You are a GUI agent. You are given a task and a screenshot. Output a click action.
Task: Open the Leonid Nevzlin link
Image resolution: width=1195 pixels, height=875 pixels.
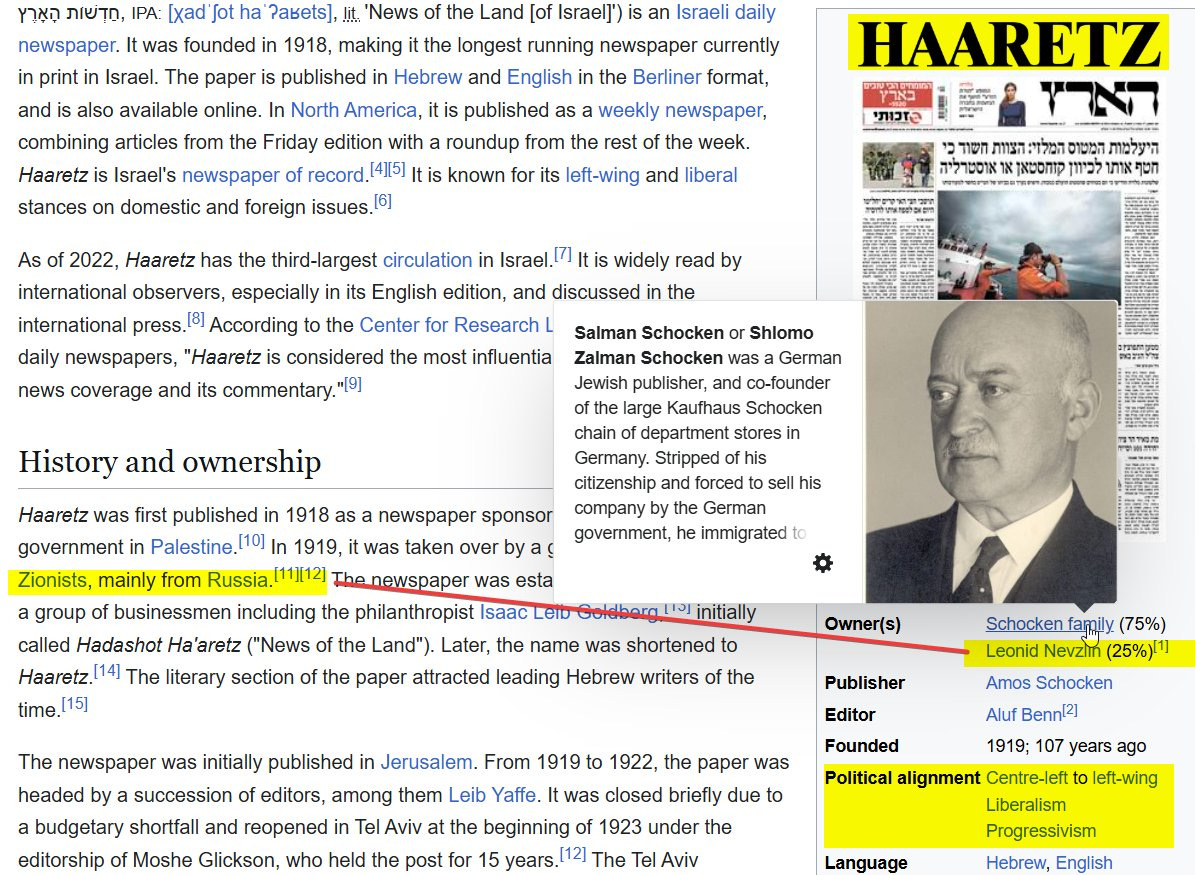point(1043,651)
